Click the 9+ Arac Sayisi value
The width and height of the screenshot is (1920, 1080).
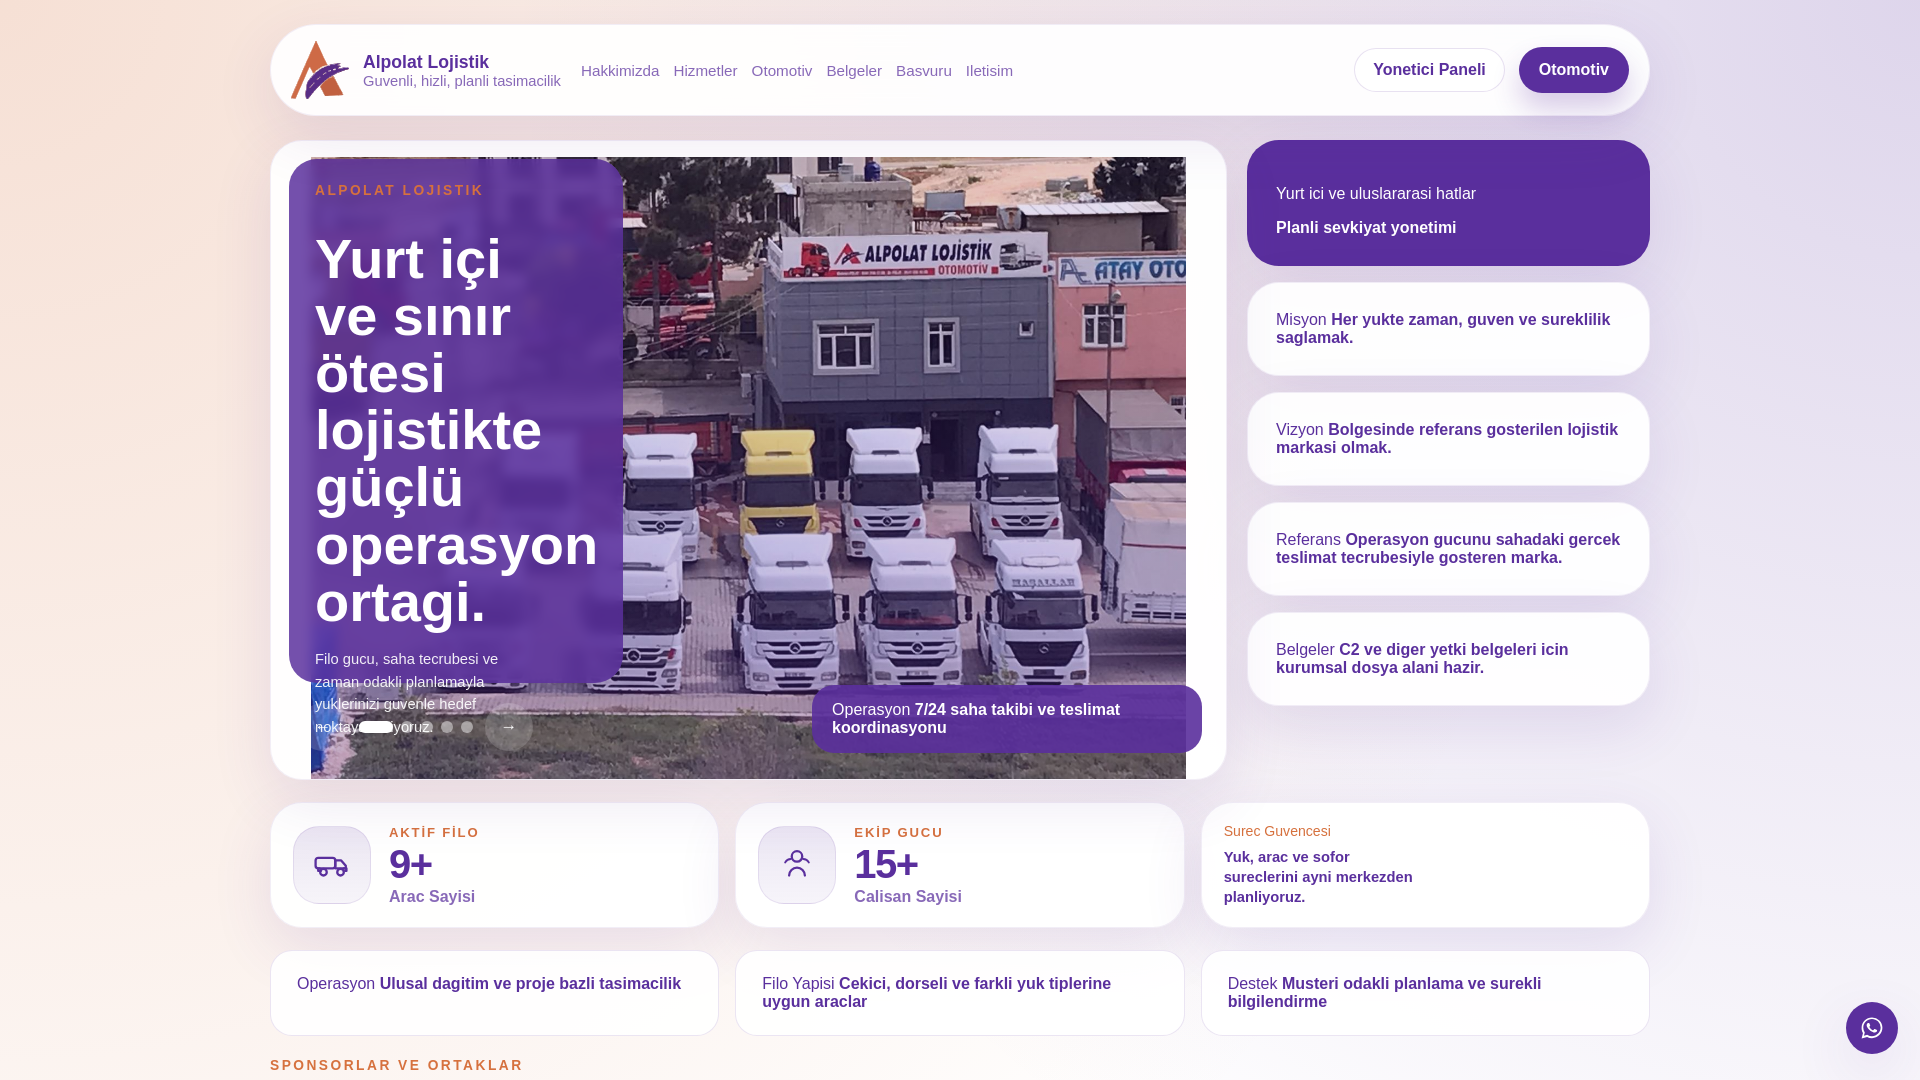click(x=410, y=864)
